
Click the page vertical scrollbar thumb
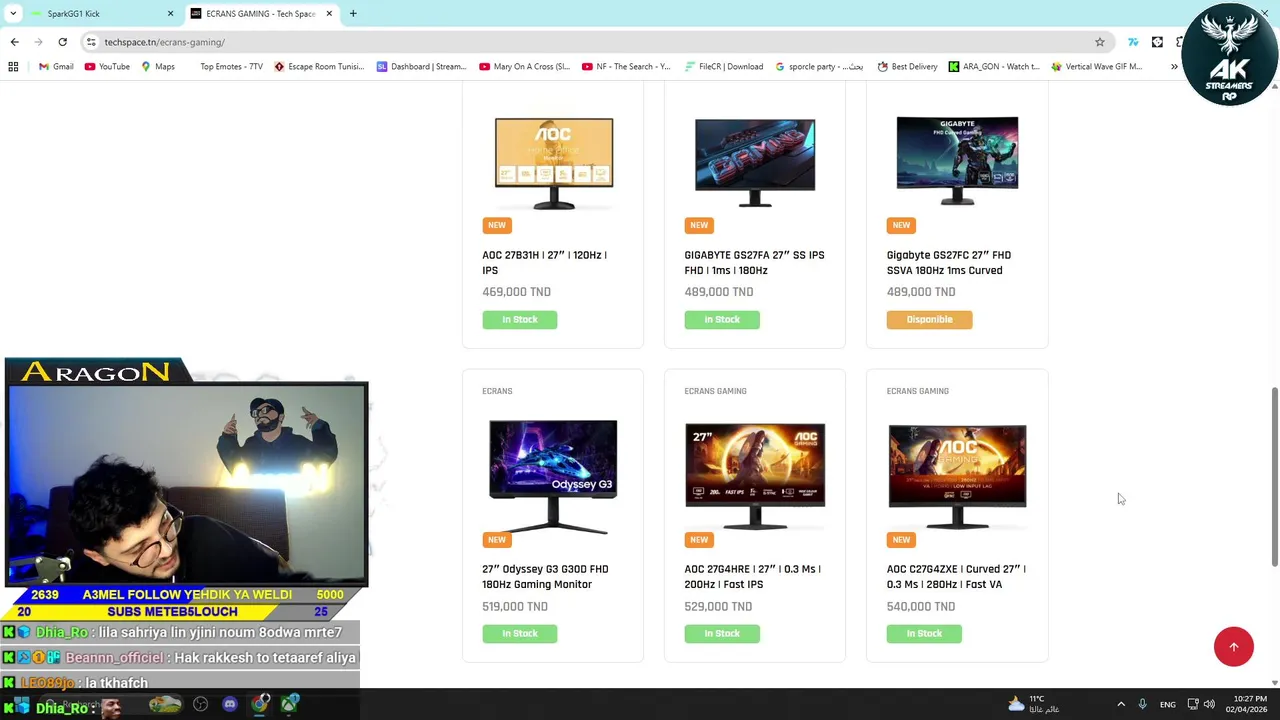(x=1274, y=477)
